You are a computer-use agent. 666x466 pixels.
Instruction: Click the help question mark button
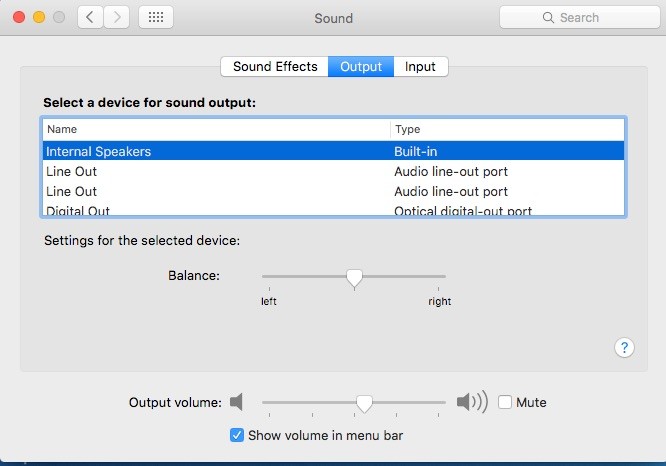(x=625, y=348)
